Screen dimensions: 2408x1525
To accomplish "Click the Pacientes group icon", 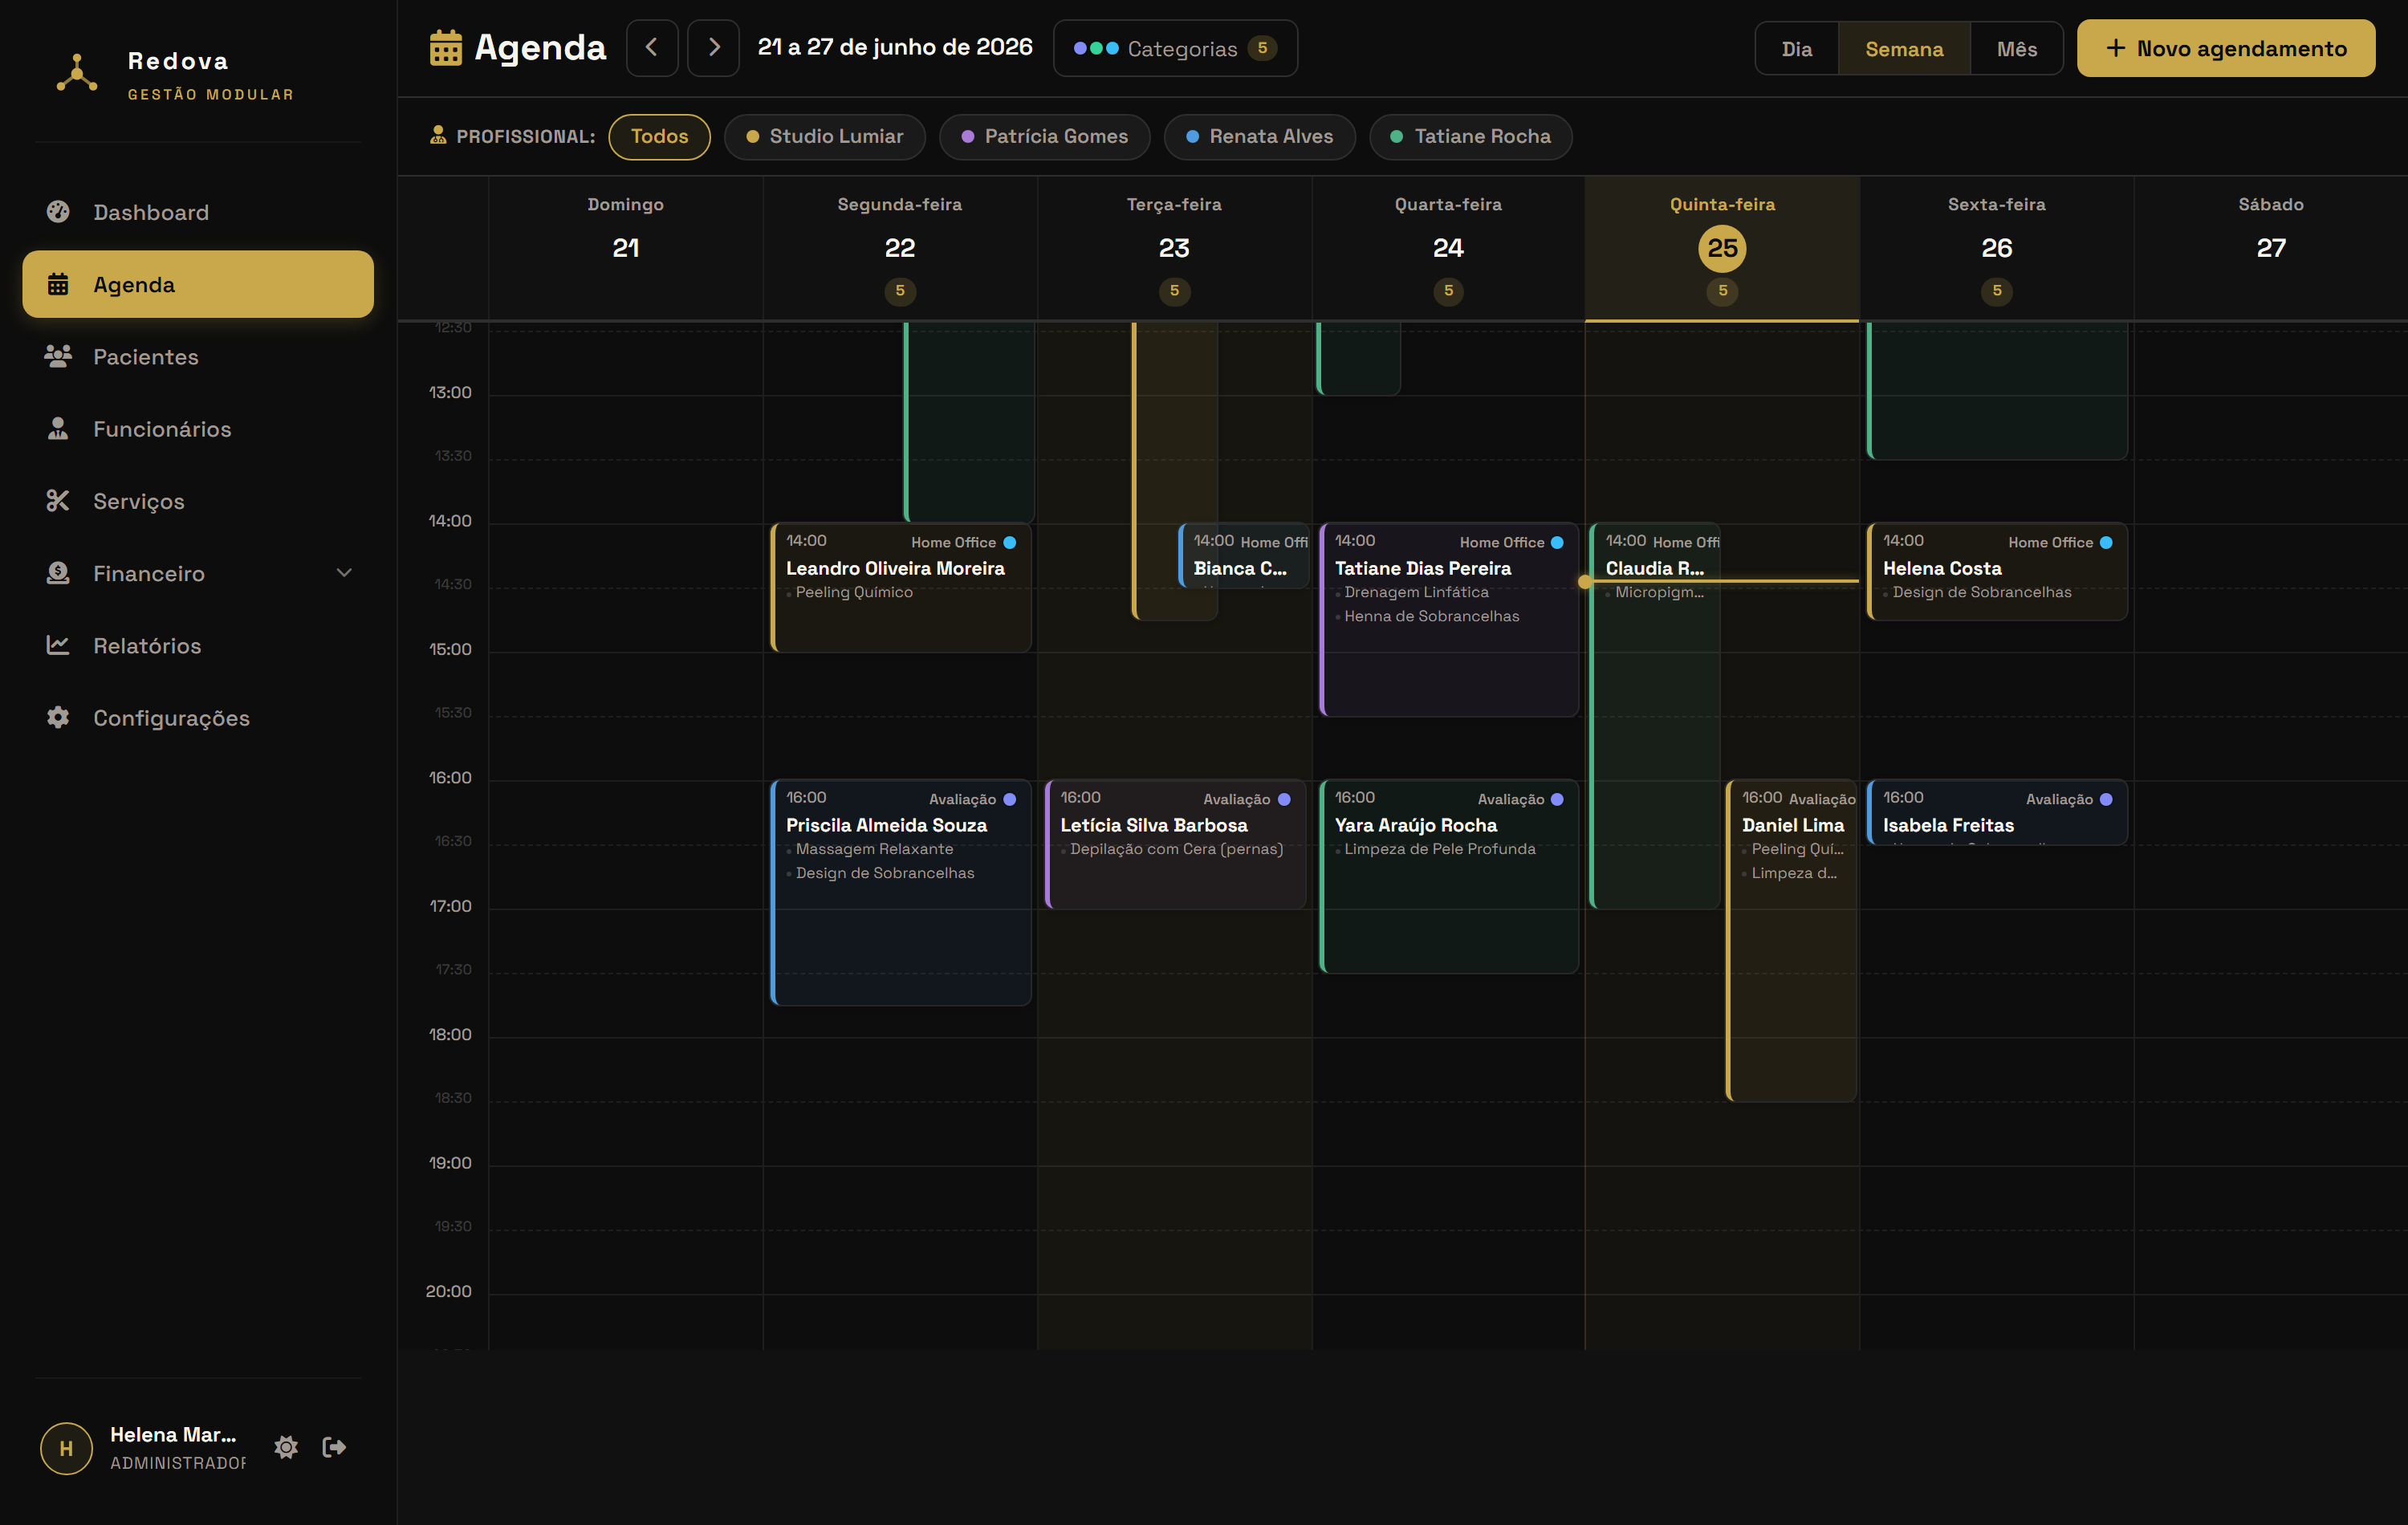I will (x=58, y=356).
